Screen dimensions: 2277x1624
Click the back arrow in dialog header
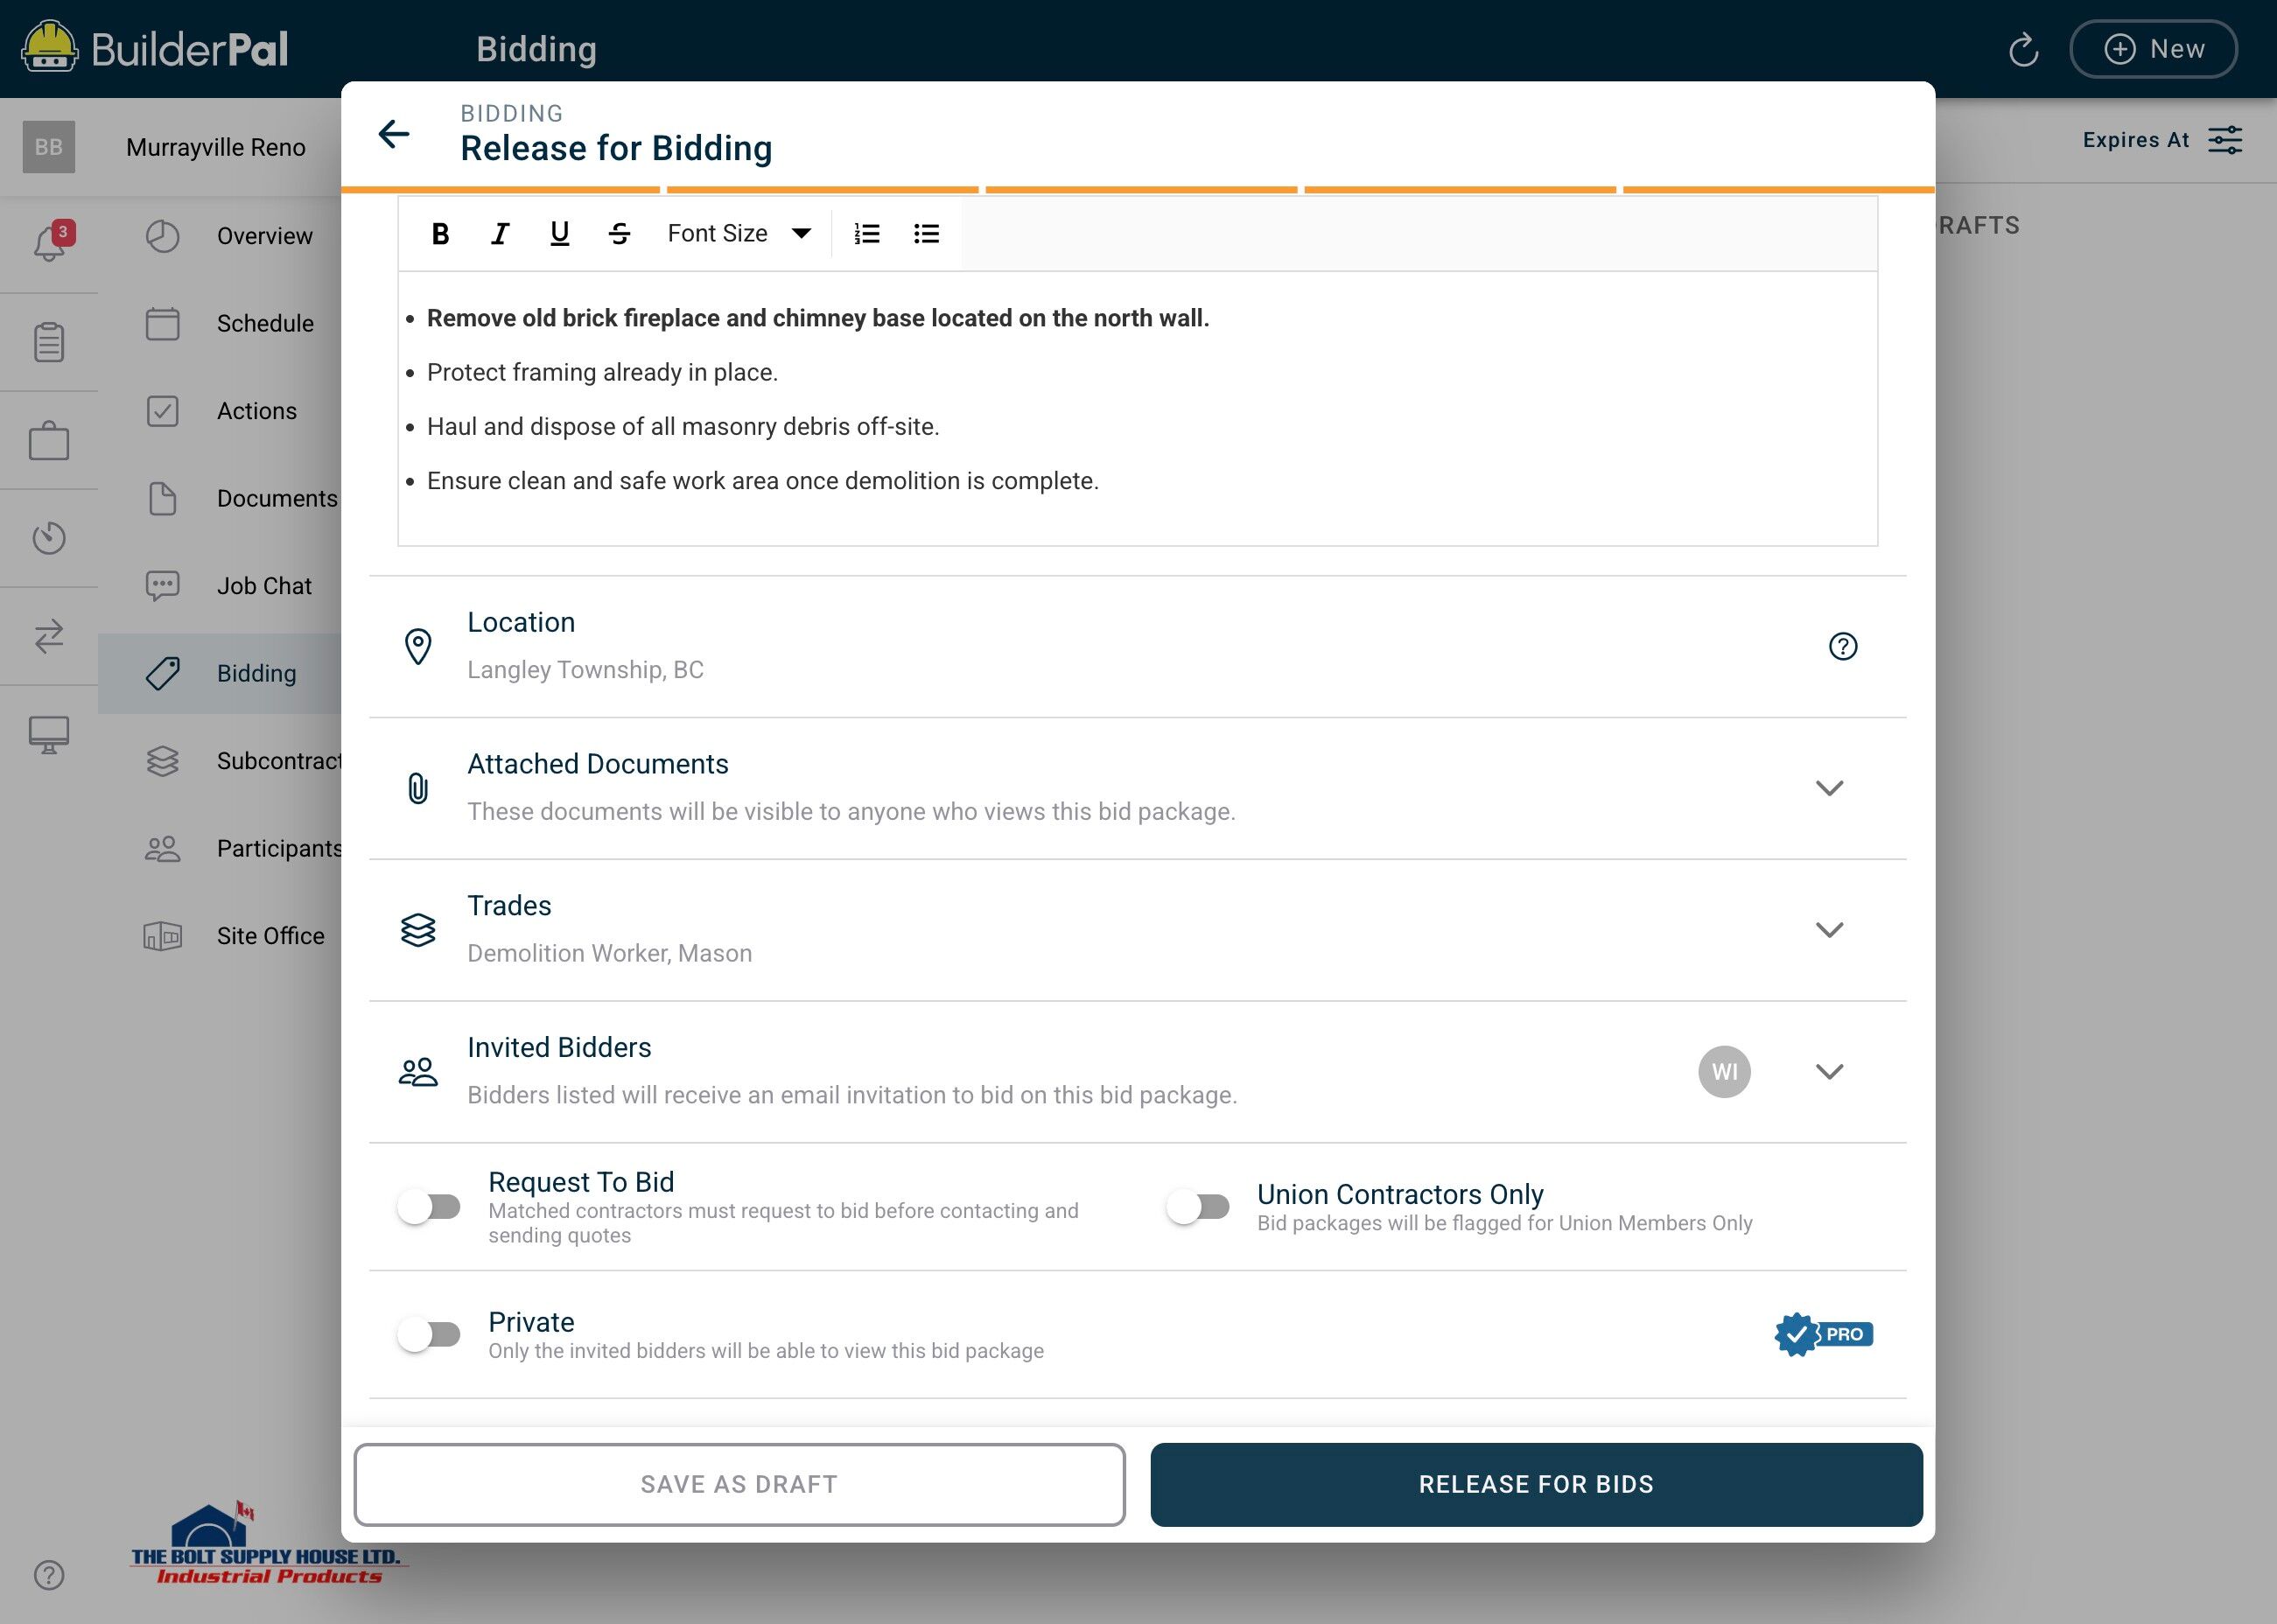click(394, 134)
